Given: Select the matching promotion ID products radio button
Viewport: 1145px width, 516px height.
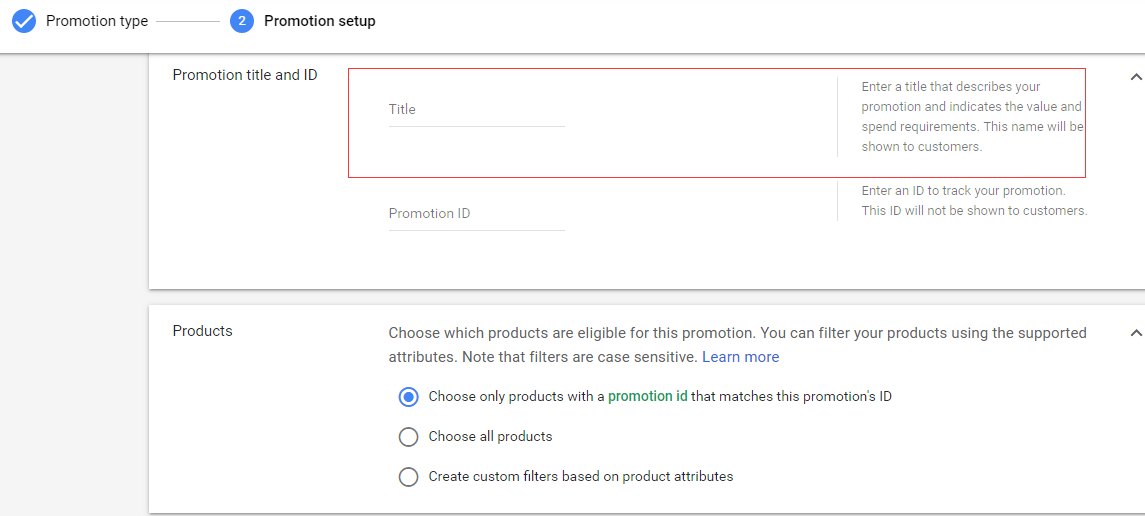Looking at the screenshot, I should 408,397.
